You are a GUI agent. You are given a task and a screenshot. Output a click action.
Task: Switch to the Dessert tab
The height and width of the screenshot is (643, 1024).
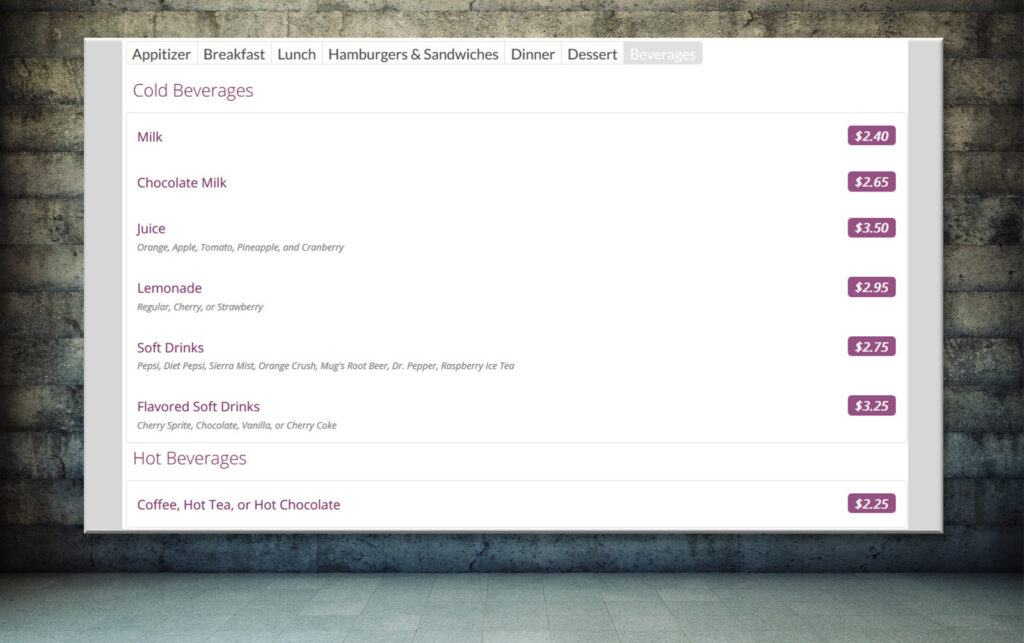[x=592, y=54]
